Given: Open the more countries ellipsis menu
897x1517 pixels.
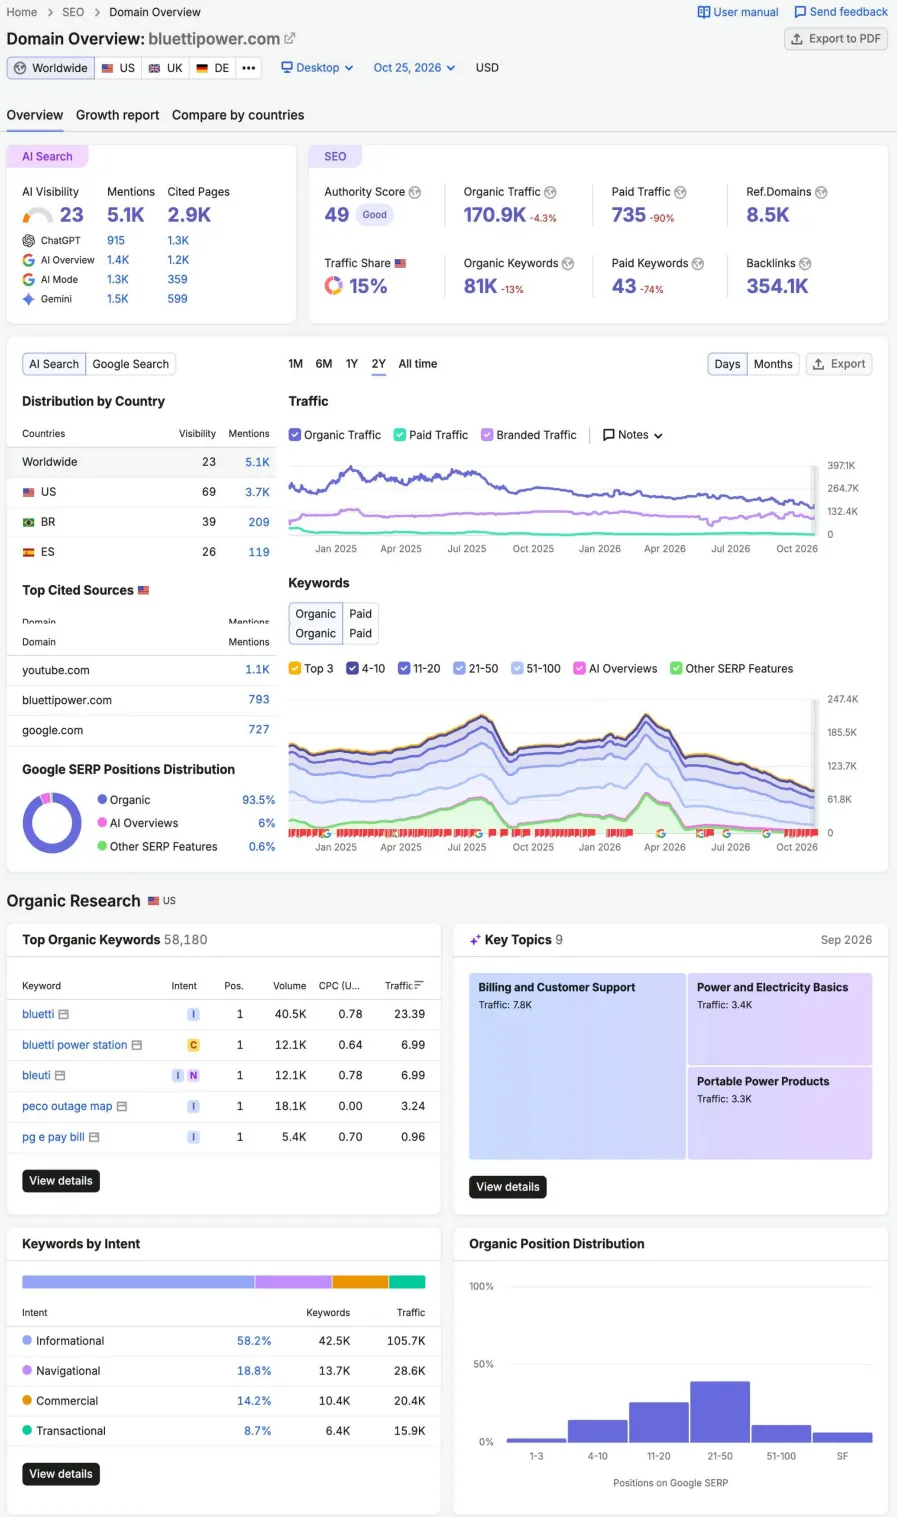Looking at the screenshot, I should (249, 68).
